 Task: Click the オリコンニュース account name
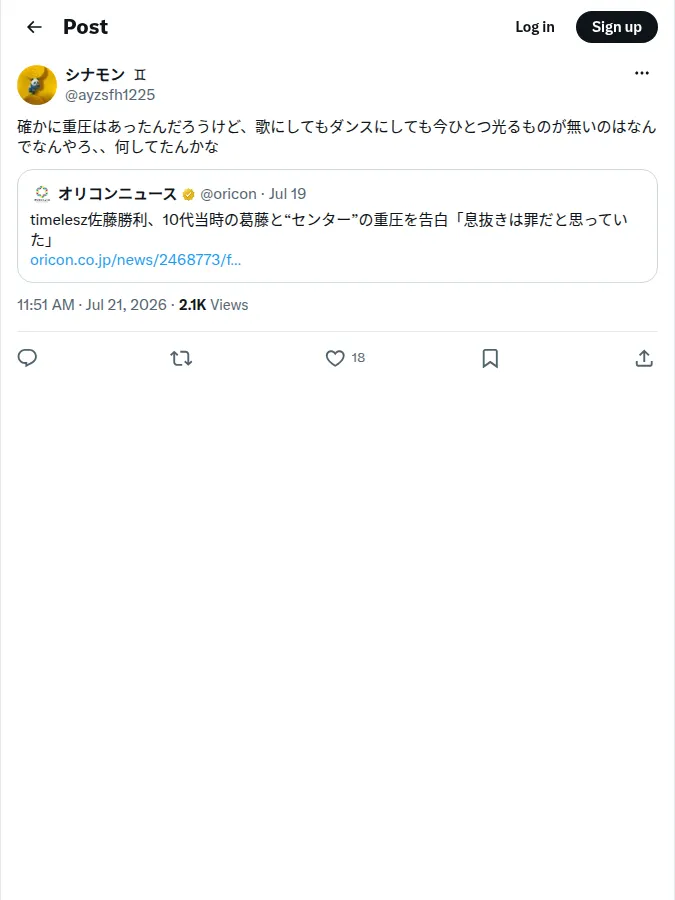[117, 194]
